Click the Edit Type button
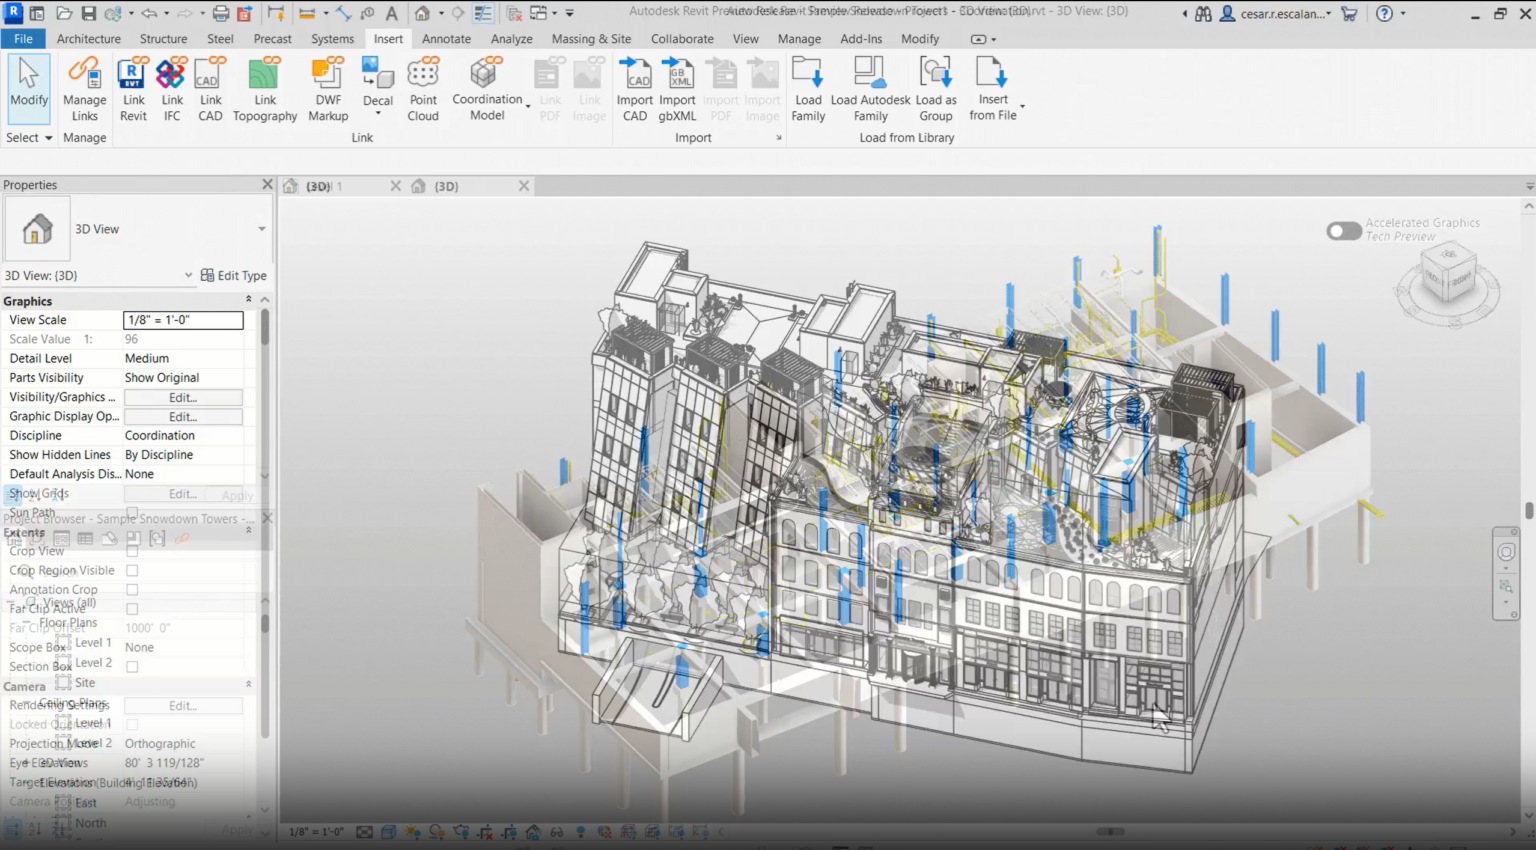1536x850 pixels. pyautogui.click(x=235, y=275)
